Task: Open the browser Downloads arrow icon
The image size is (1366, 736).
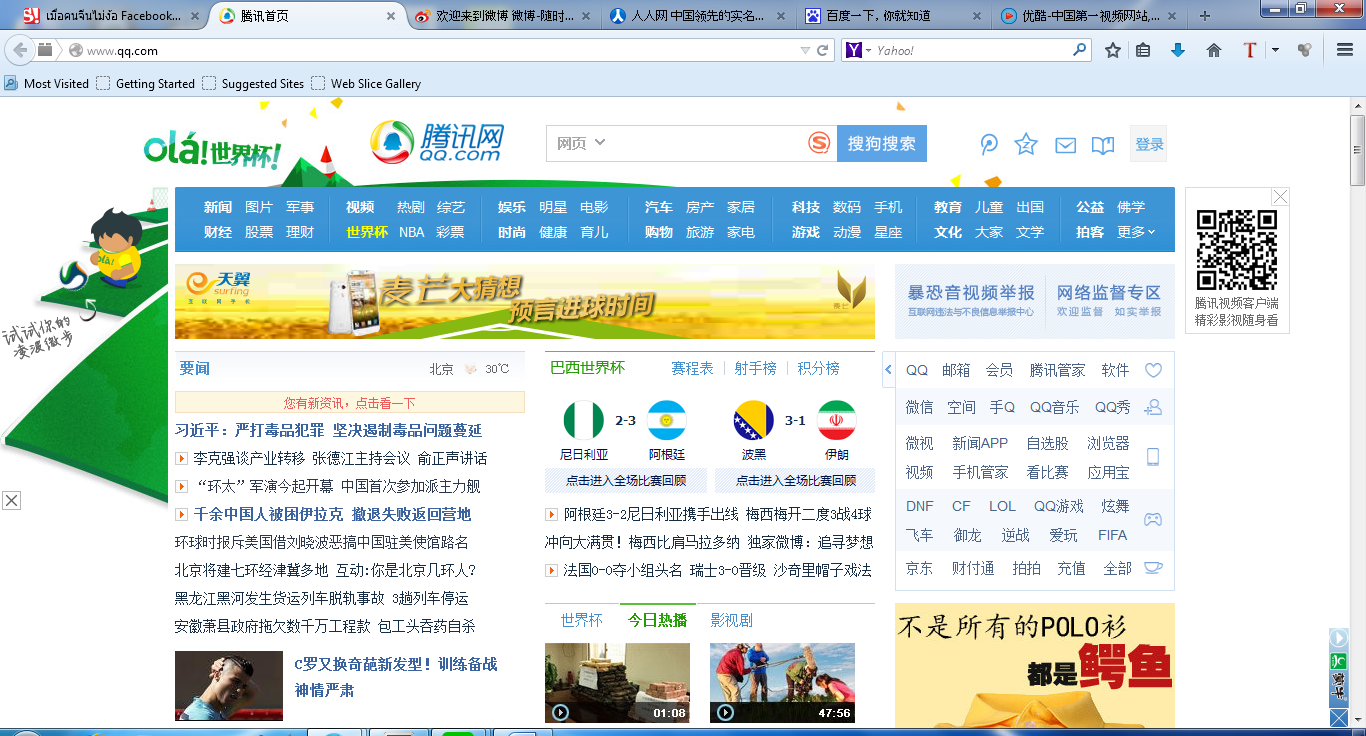Action: 1178,50
